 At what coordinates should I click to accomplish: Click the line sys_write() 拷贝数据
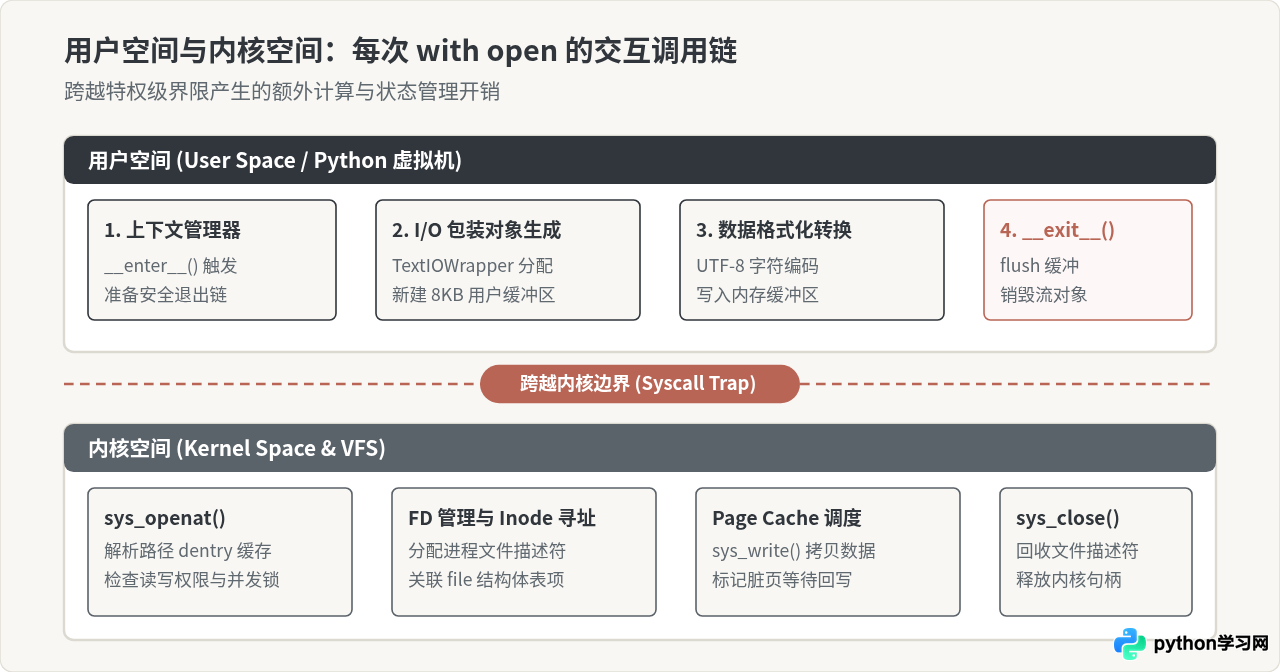tap(794, 551)
